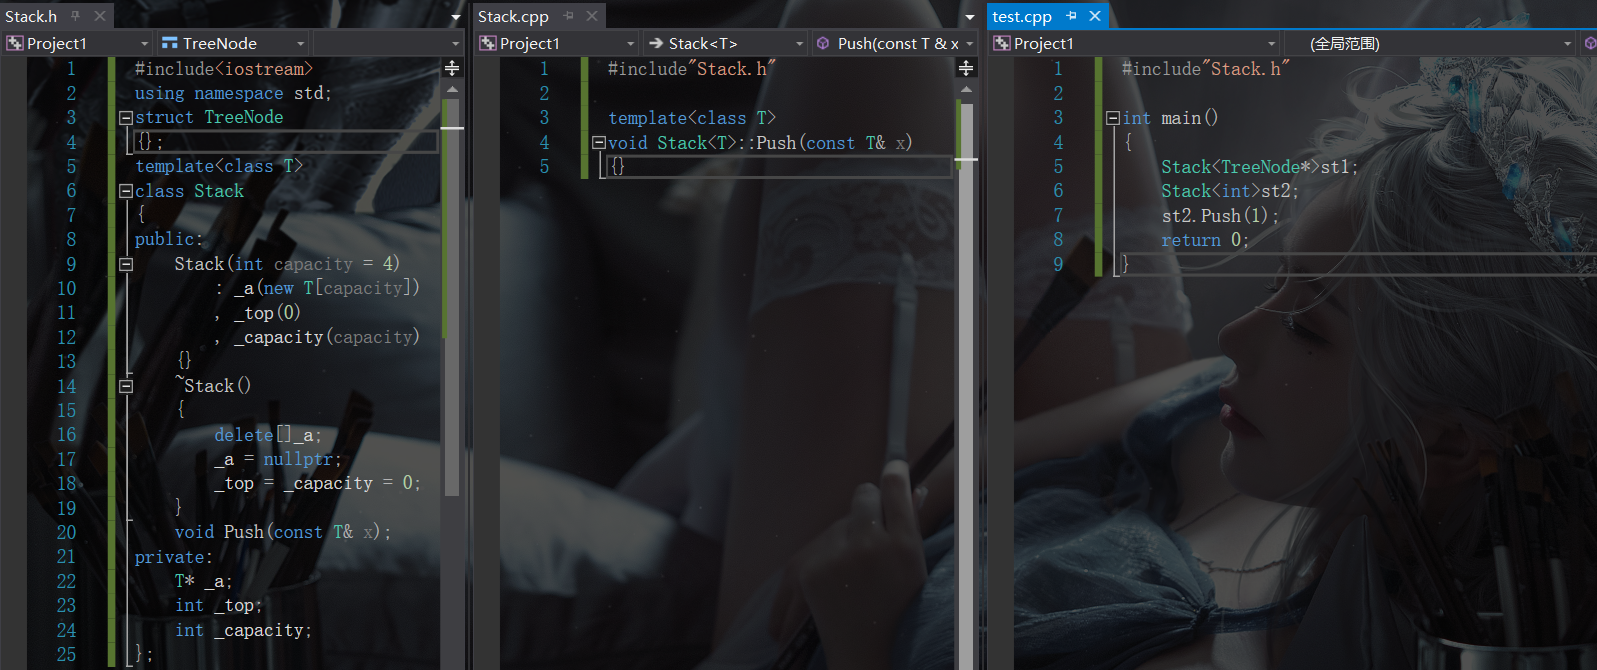Collapse struct TreeNode outline in Stack.h
Viewport: 1597px width, 670px height.
click(126, 118)
